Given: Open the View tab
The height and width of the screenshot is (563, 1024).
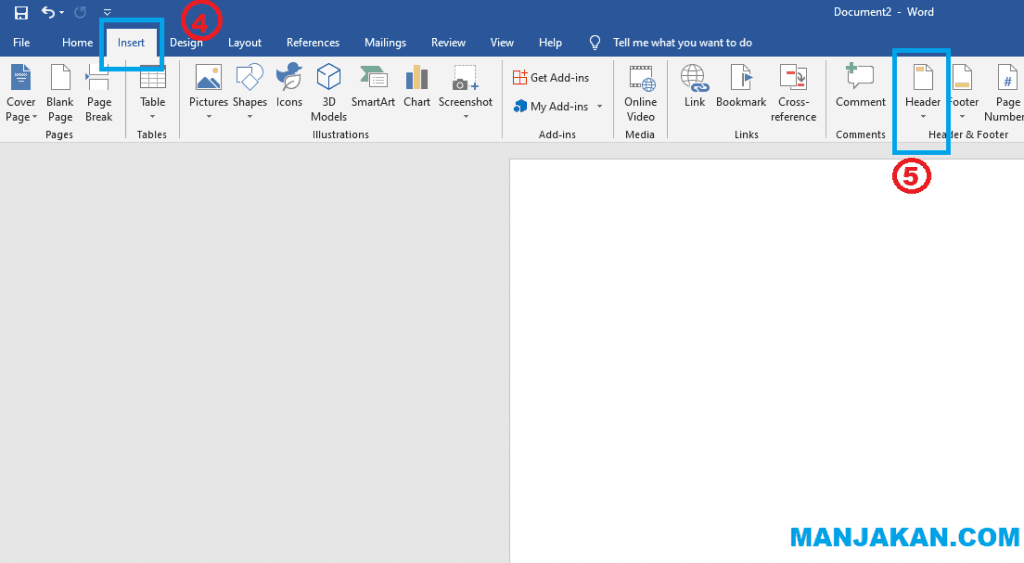Looking at the screenshot, I should [x=502, y=42].
